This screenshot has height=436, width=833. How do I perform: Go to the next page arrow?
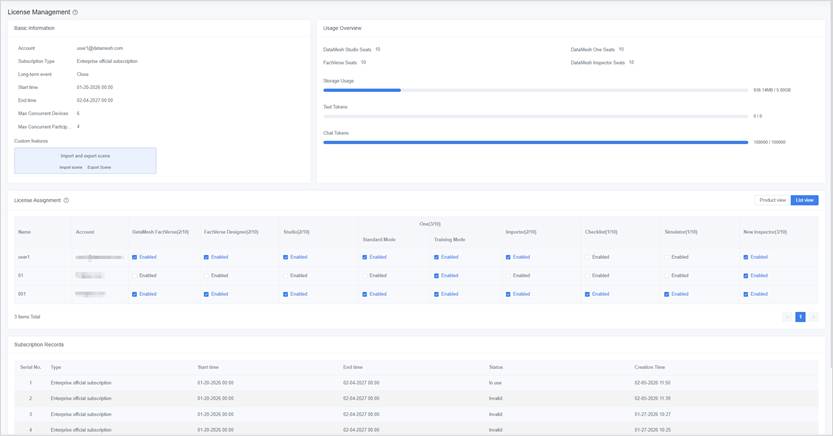814,317
